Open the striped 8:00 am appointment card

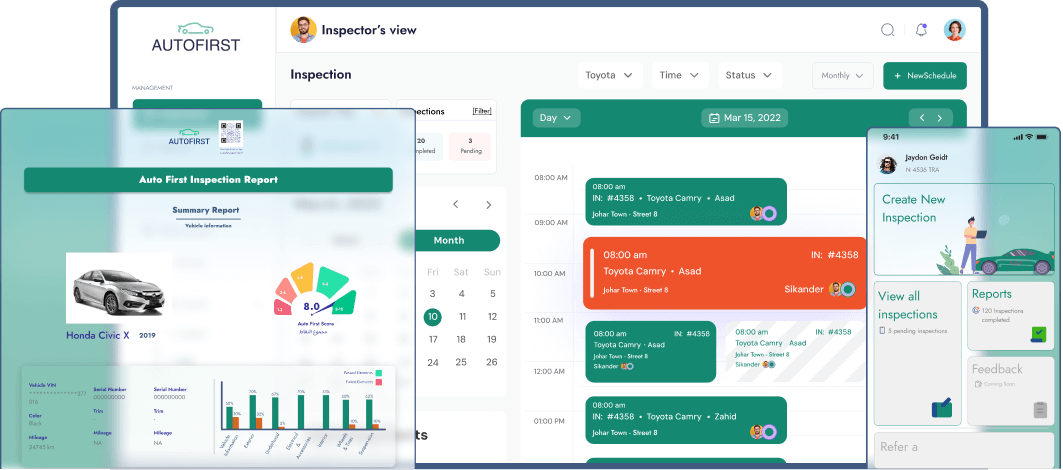[x=795, y=351]
